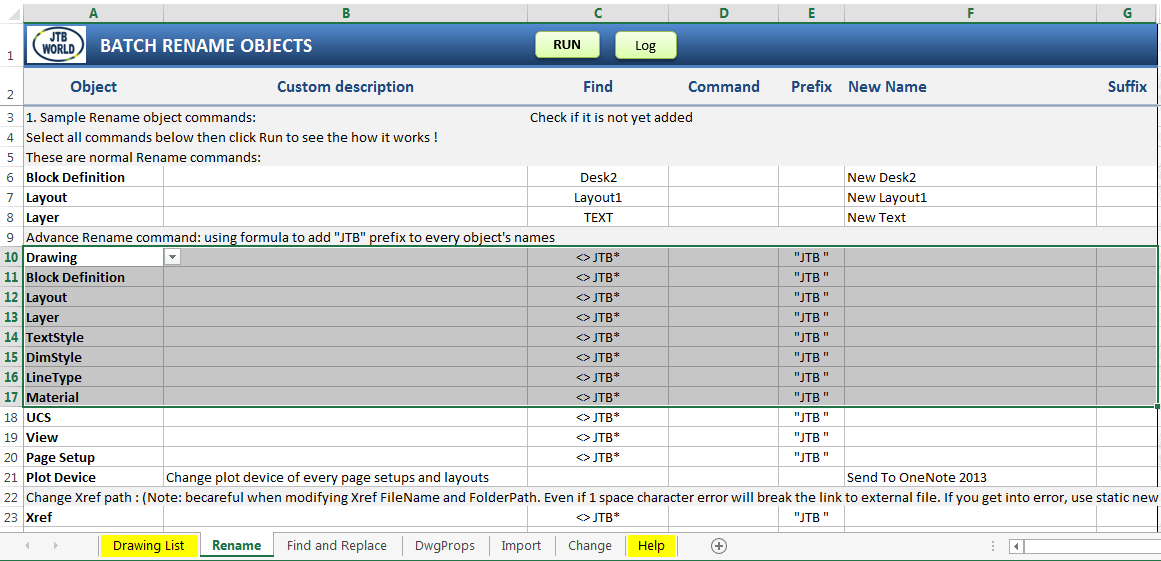Screen dimensions: 1161x561
Task: Click the Plot Device cell
Action: (93, 477)
